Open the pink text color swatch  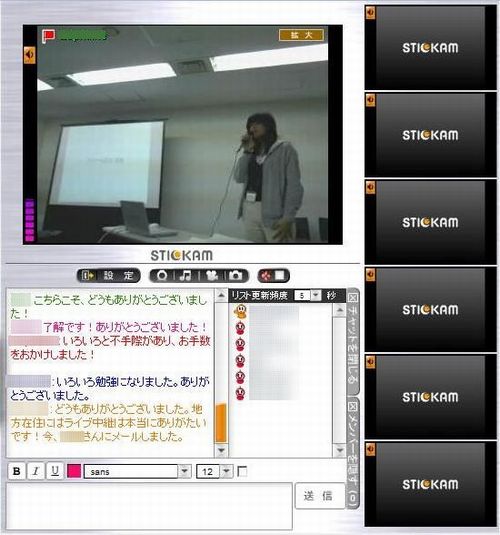(x=74, y=471)
